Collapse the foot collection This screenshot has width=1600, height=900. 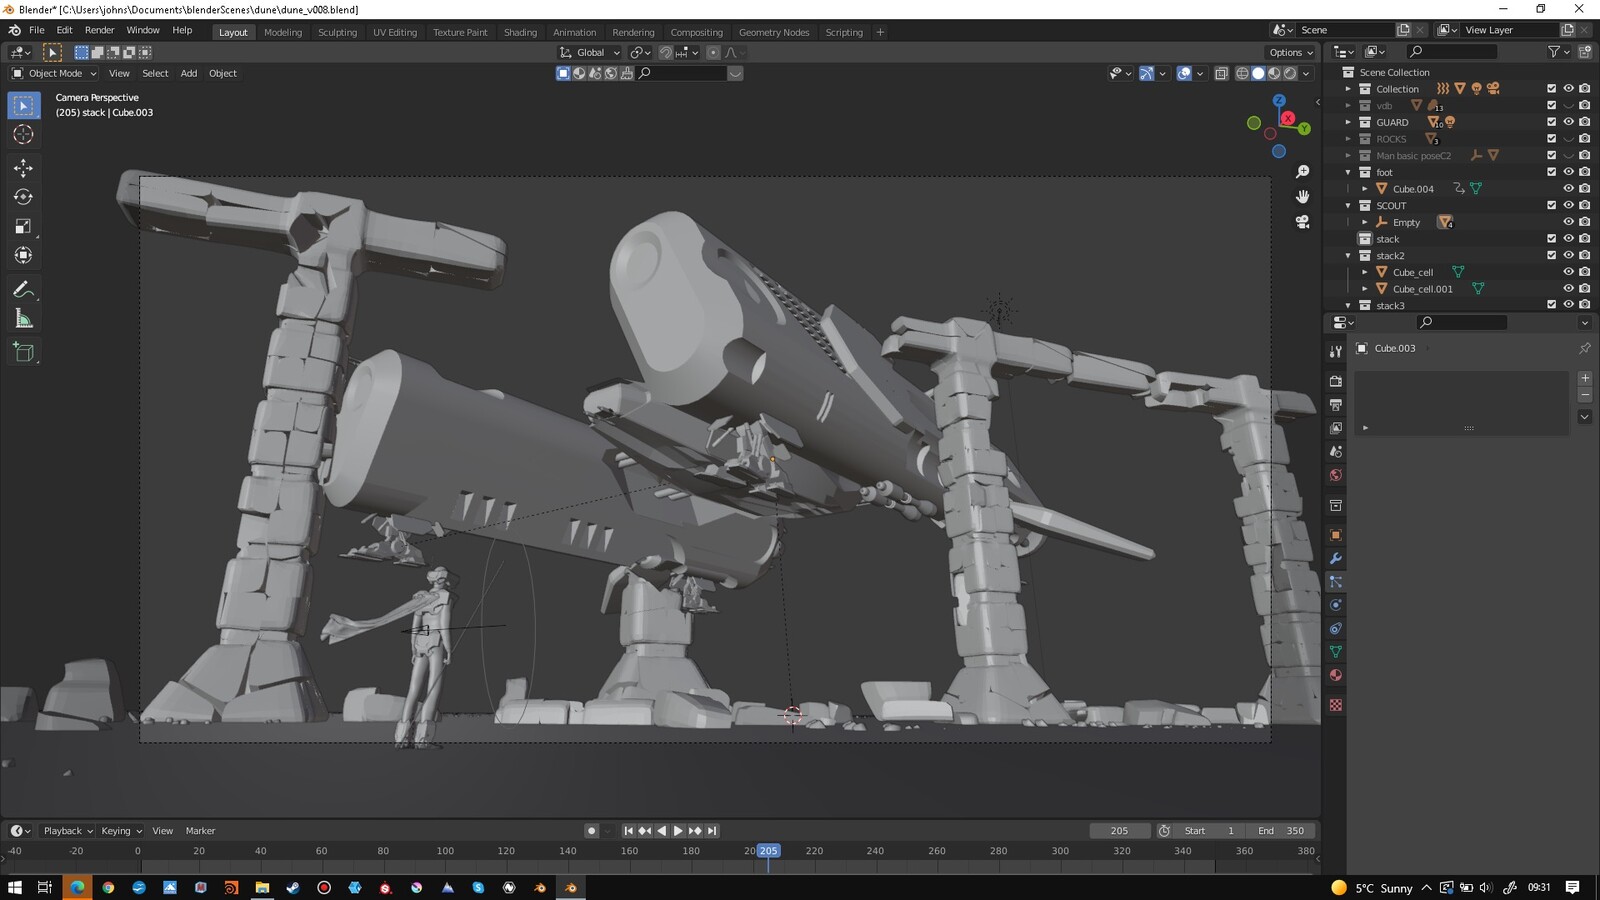[1348, 172]
